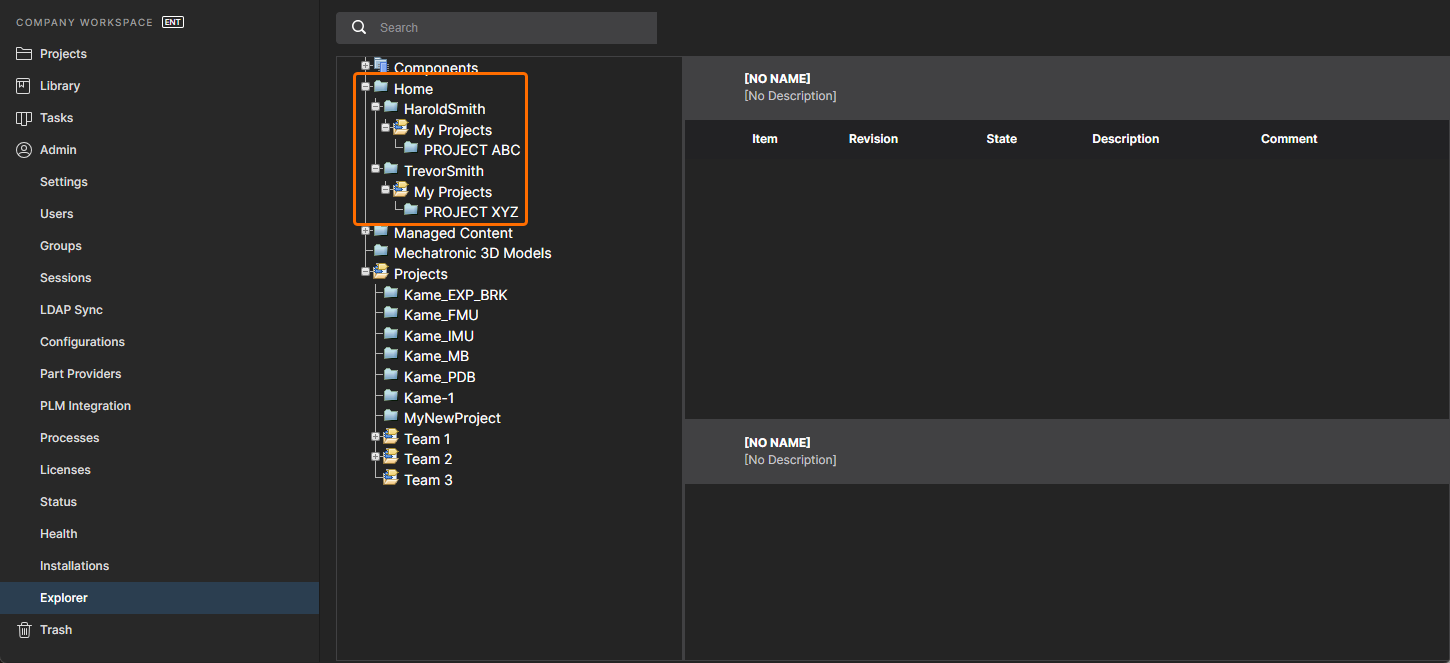The width and height of the screenshot is (1450, 663).
Task: Select the Kame_FMU project folder
Action: pyautogui.click(x=441, y=315)
